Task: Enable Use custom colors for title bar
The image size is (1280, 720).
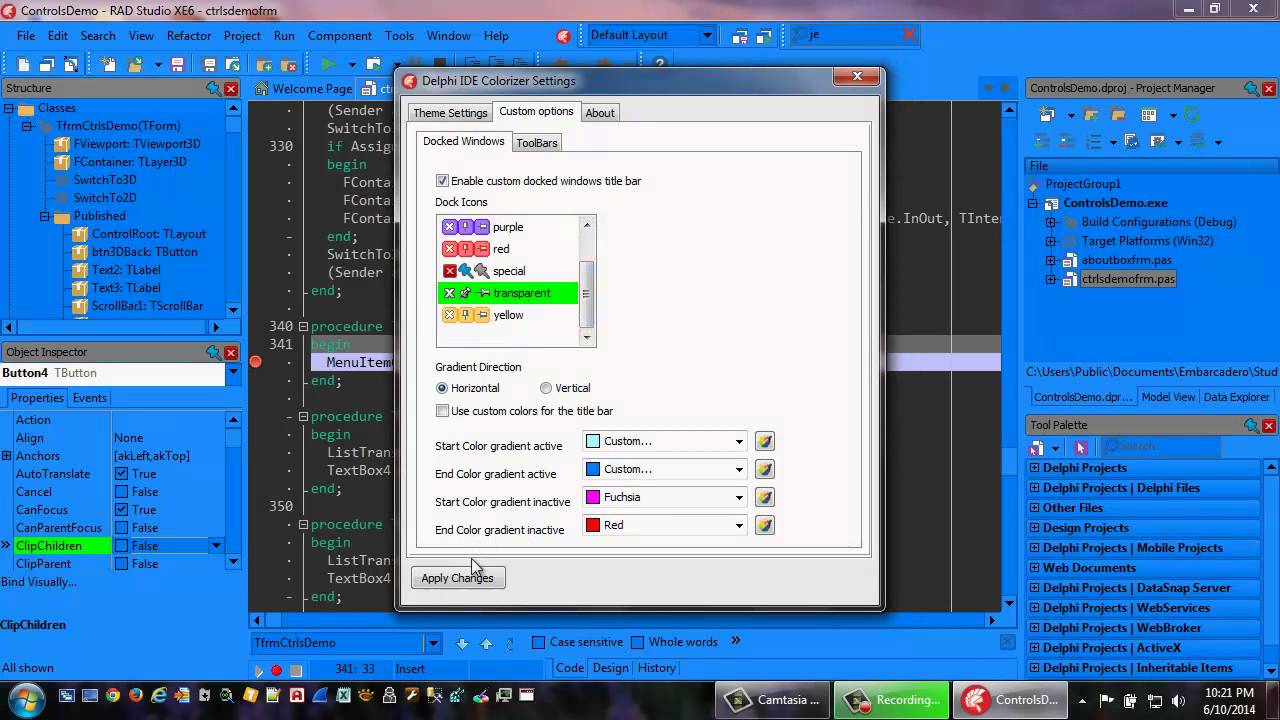Action: [442, 411]
